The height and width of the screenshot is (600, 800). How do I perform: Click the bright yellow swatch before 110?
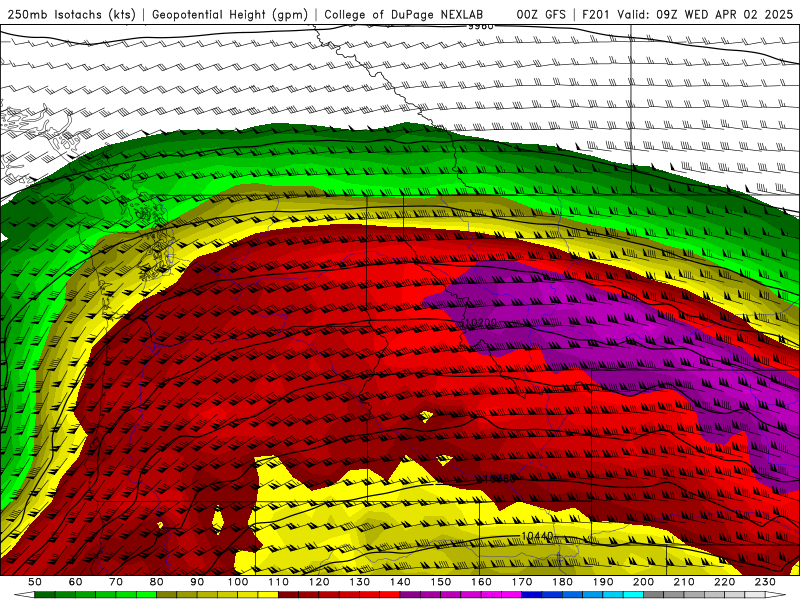point(268,595)
